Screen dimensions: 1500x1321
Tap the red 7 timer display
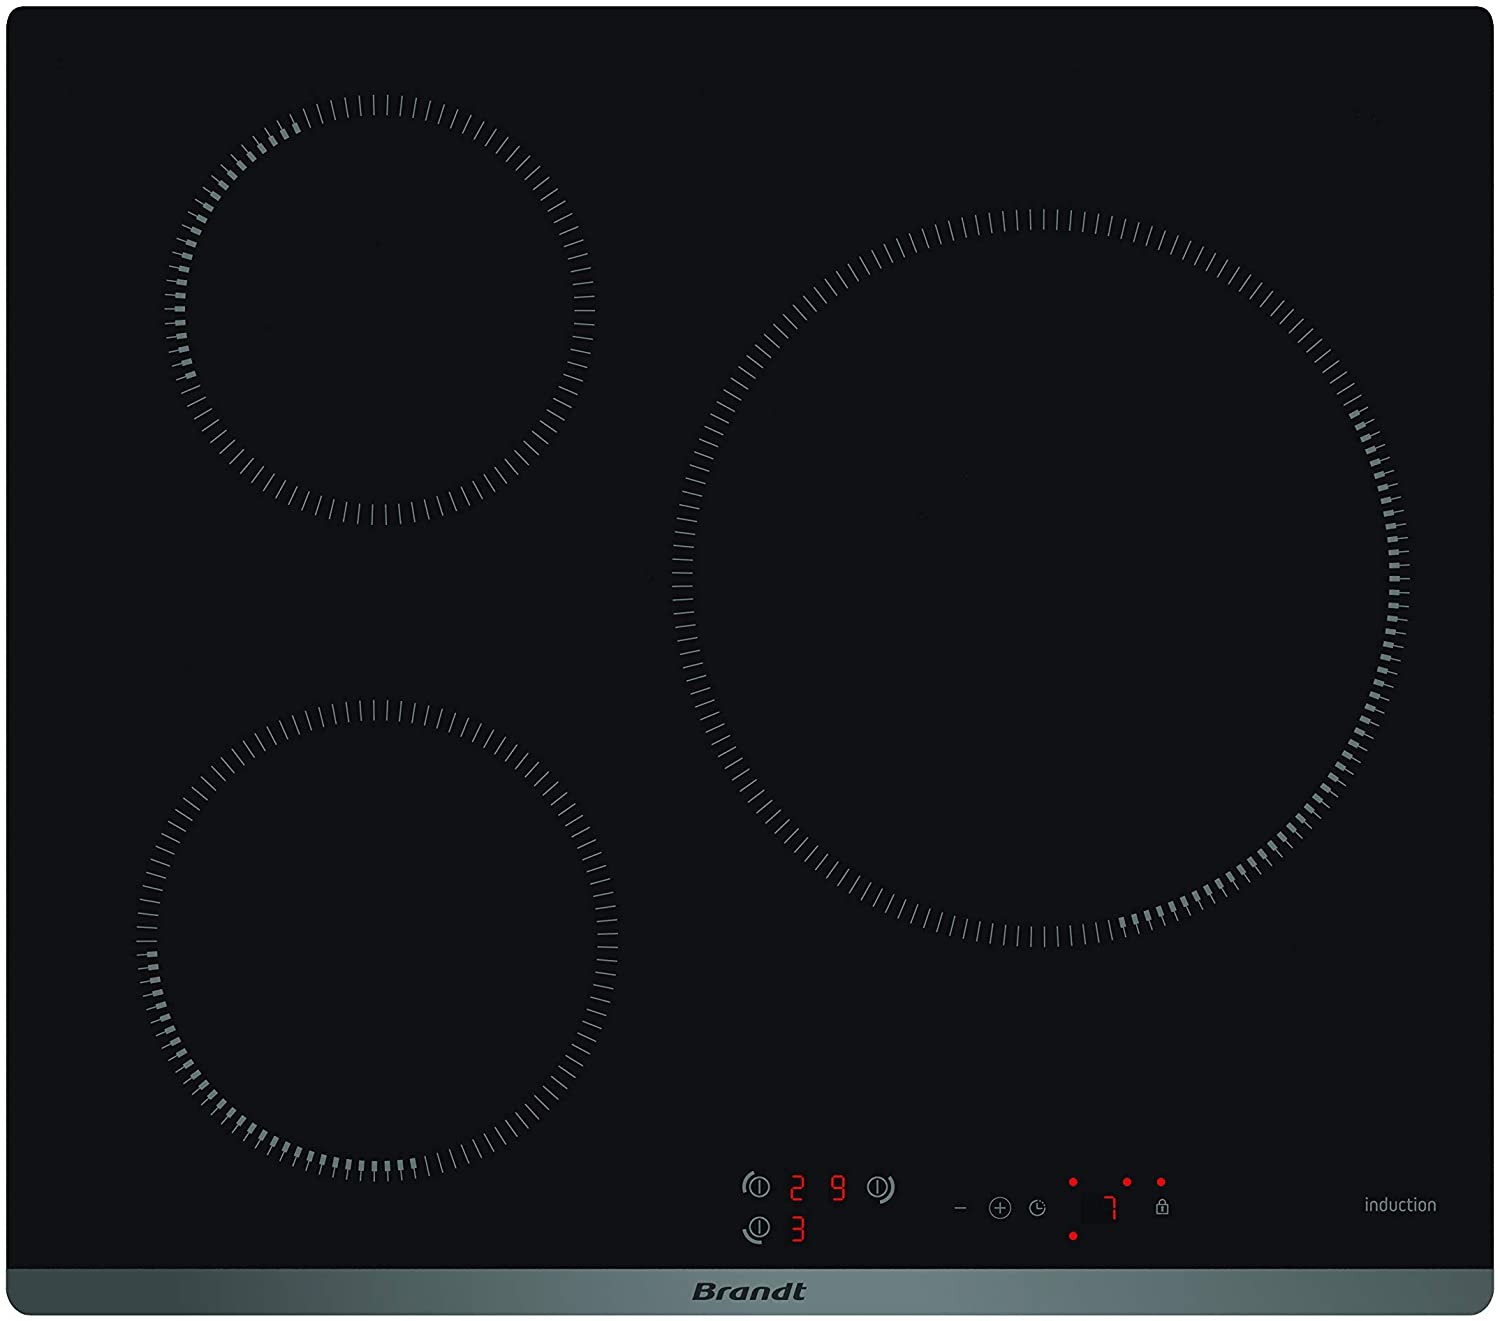click(1109, 1209)
